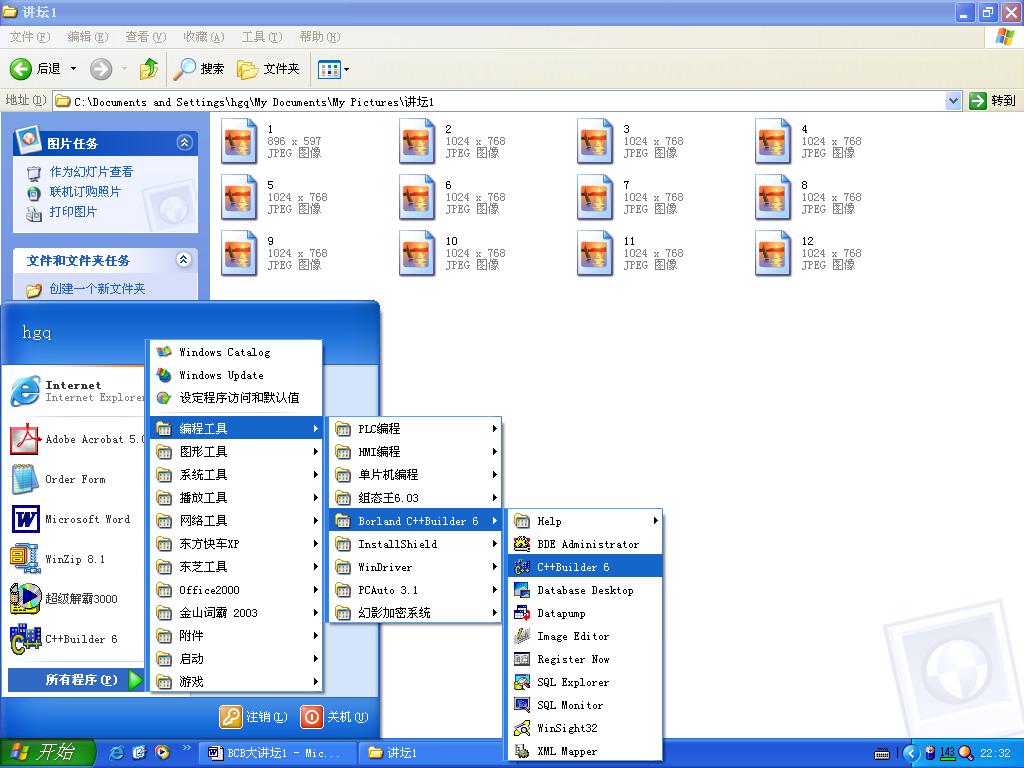
Task: Launch Microsoft Word from Start menu
Action: 76,519
